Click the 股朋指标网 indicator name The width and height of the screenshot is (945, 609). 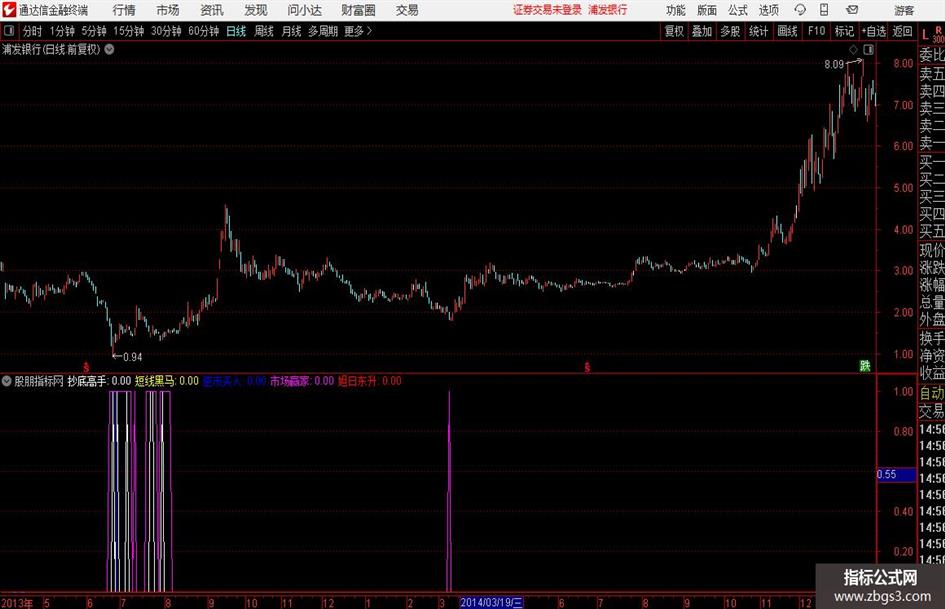click(x=39, y=381)
